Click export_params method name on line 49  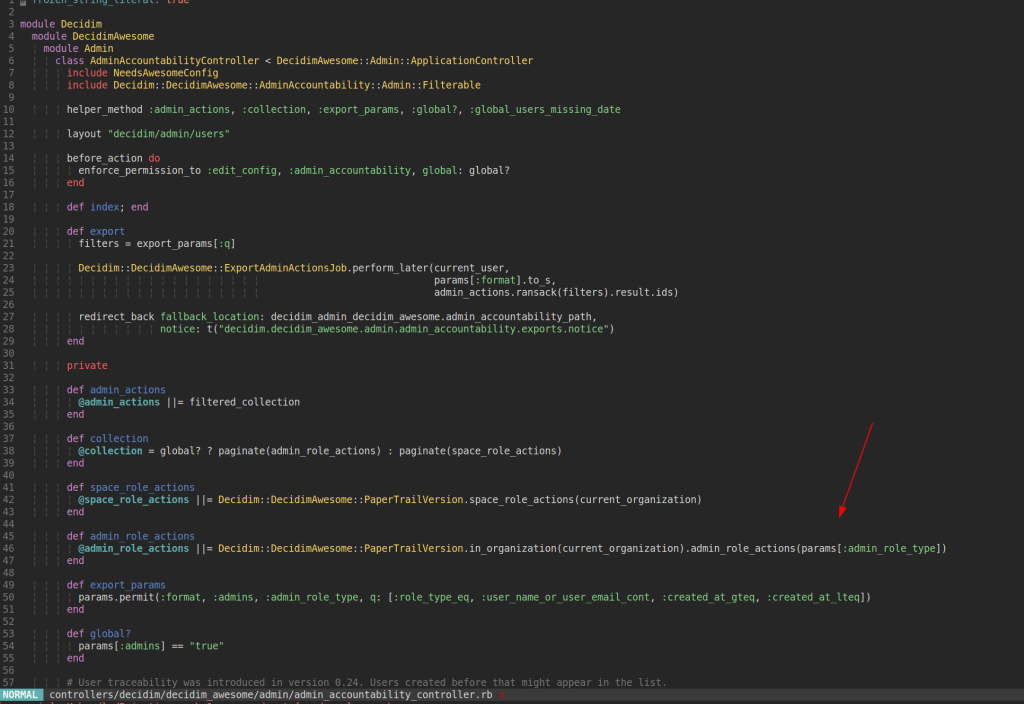point(128,585)
